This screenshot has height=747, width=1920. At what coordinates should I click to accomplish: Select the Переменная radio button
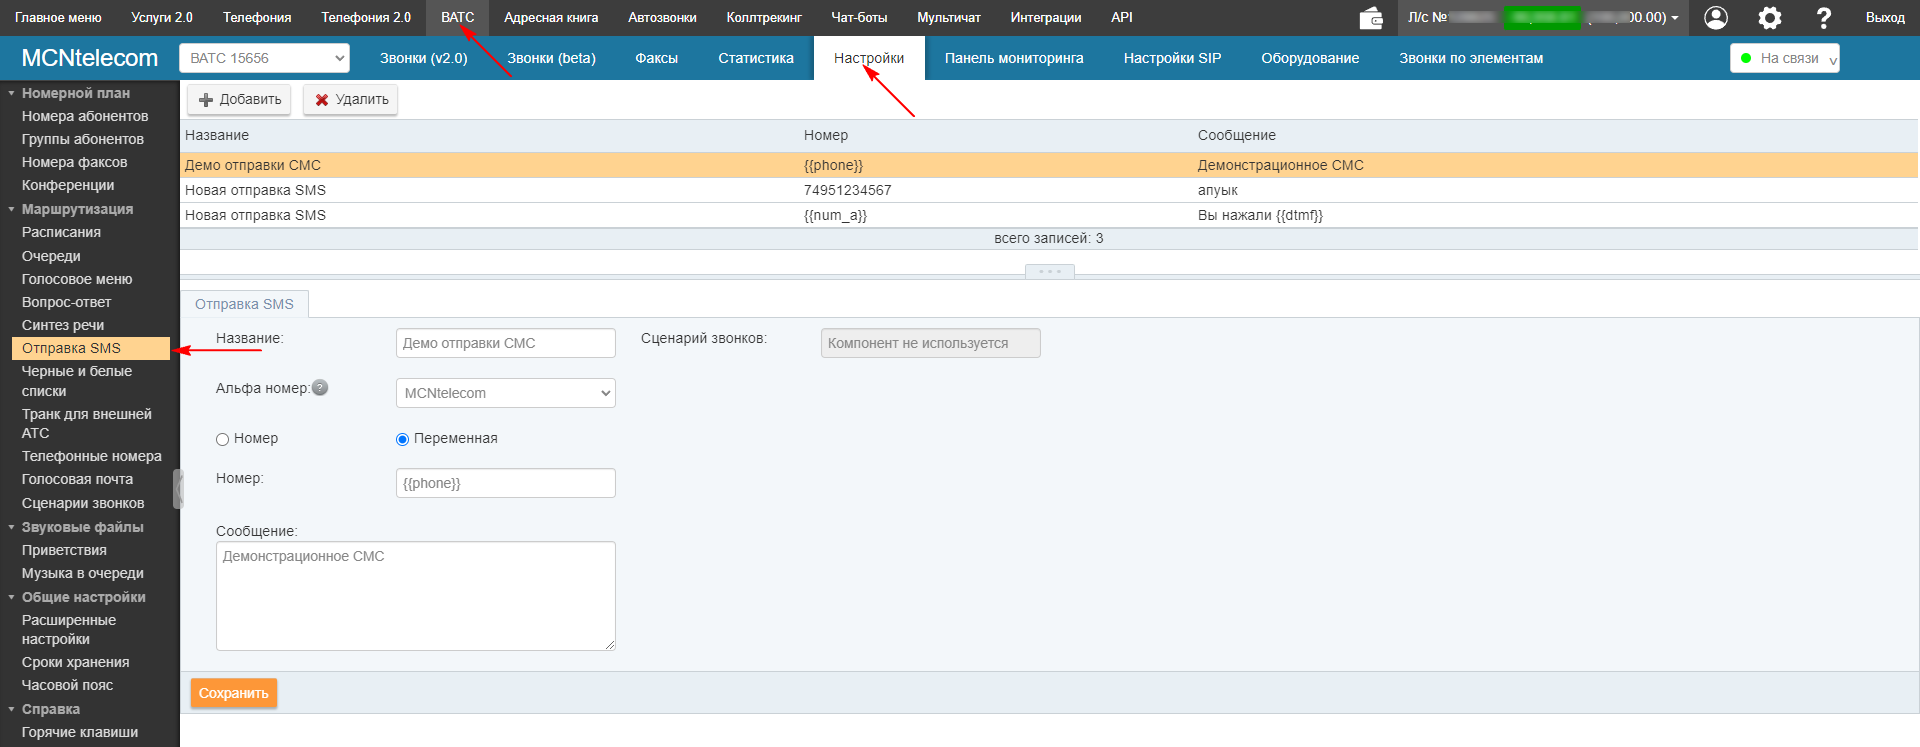[403, 439]
